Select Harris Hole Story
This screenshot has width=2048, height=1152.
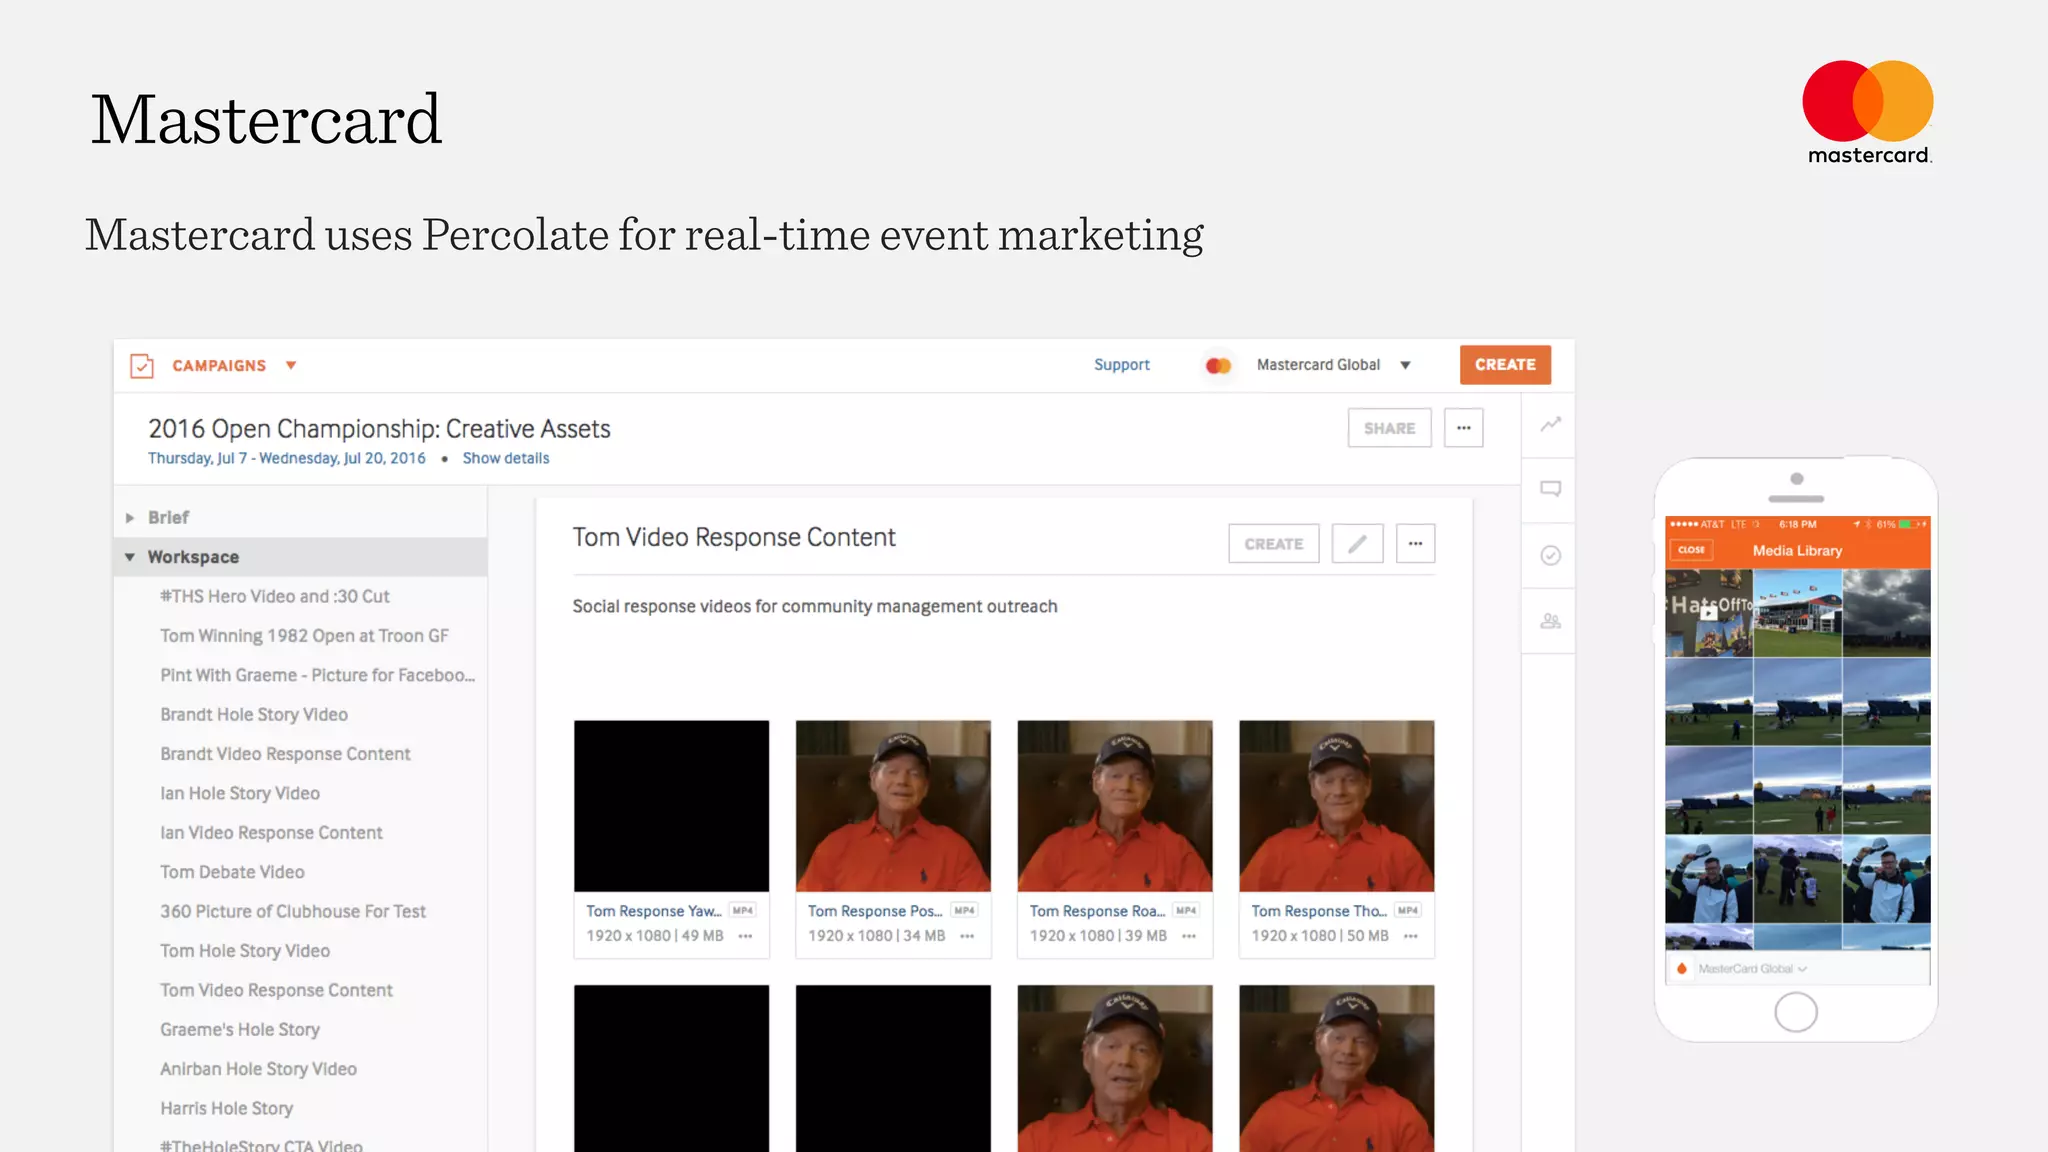(226, 1108)
